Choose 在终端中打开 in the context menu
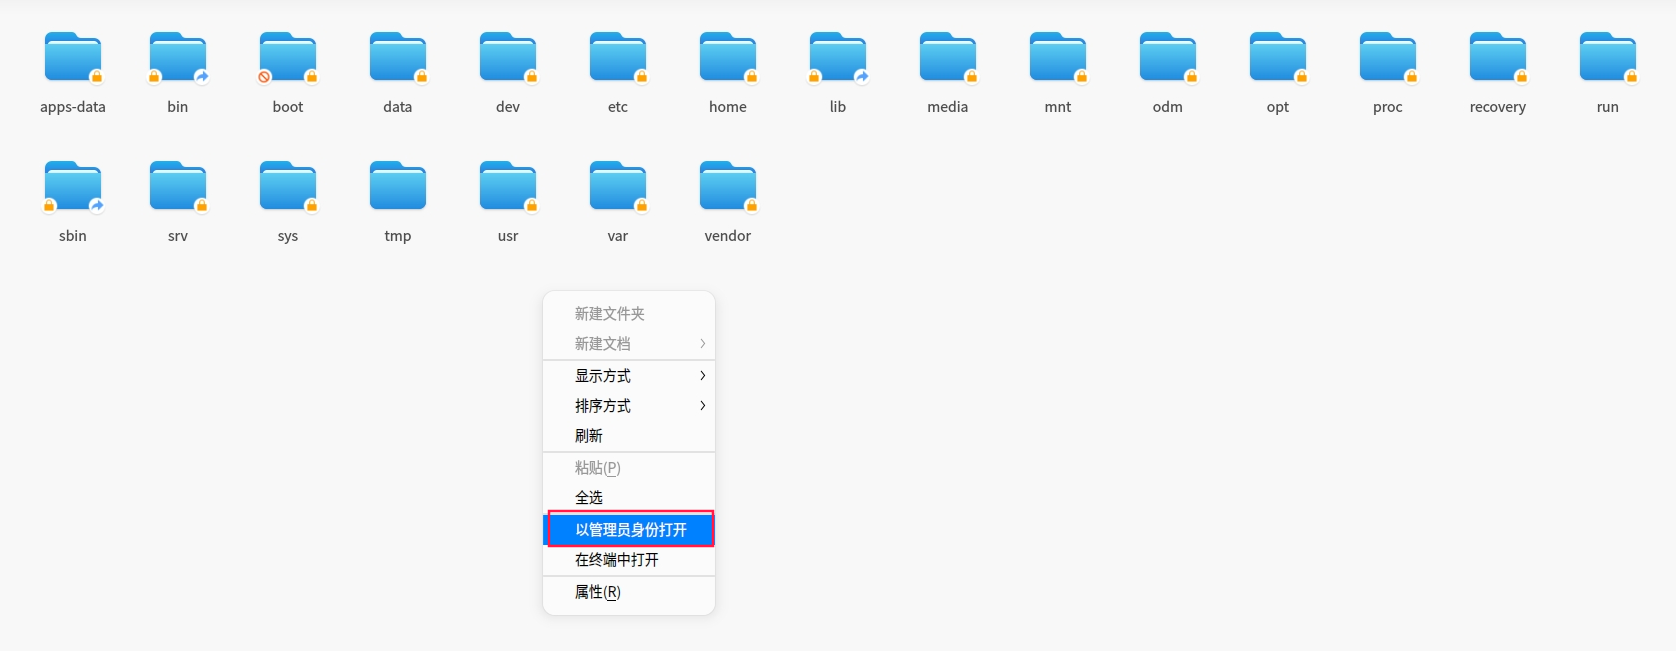Viewport: 1676px width, 651px height. [x=629, y=559]
